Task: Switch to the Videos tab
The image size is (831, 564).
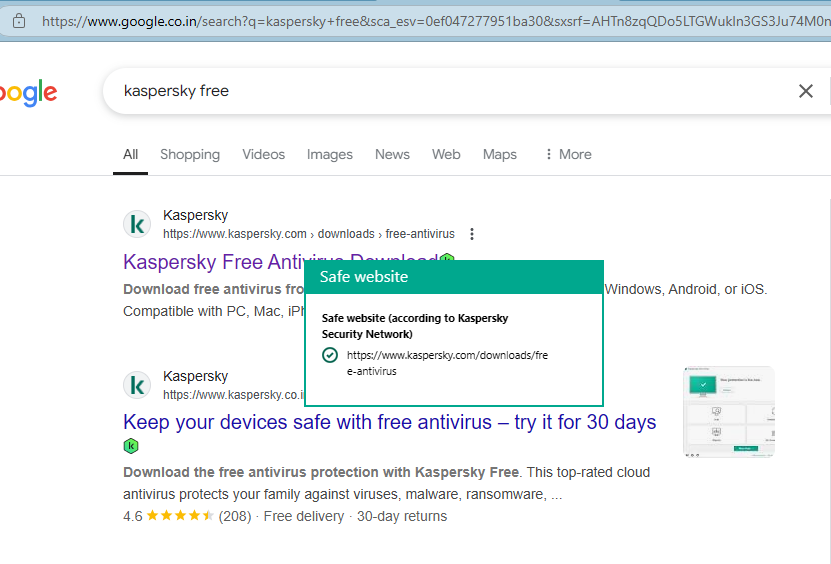Action: point(263,154)
